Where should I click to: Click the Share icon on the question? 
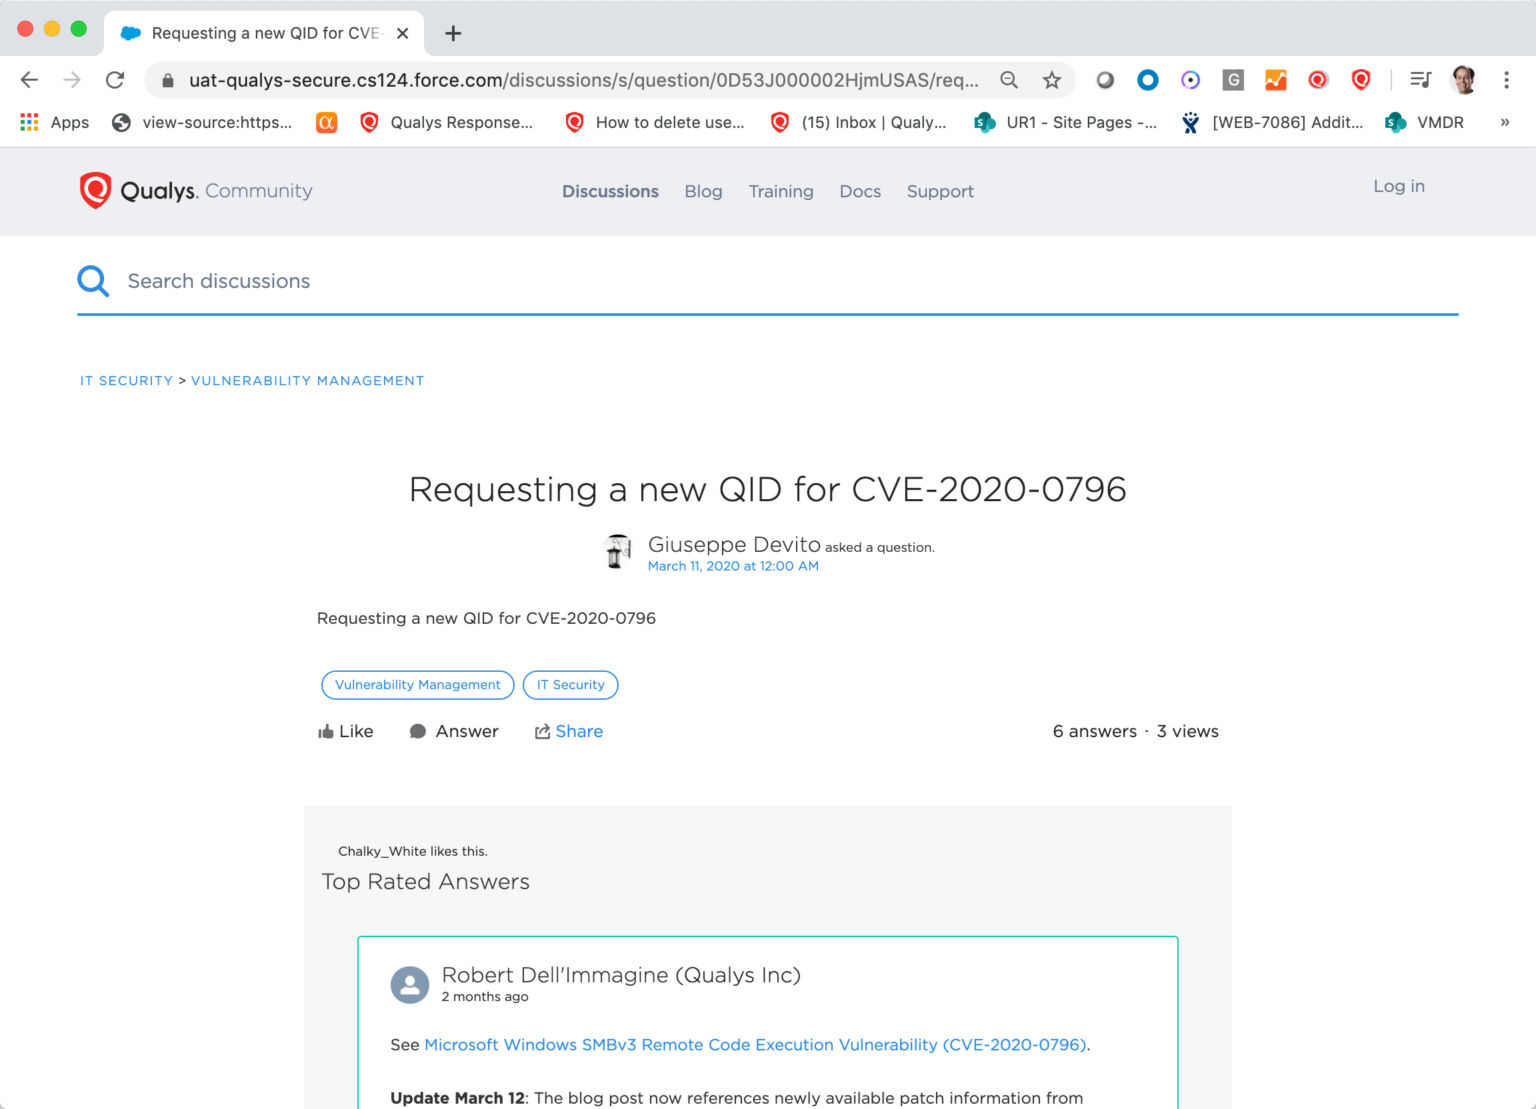tap(541, 731)
